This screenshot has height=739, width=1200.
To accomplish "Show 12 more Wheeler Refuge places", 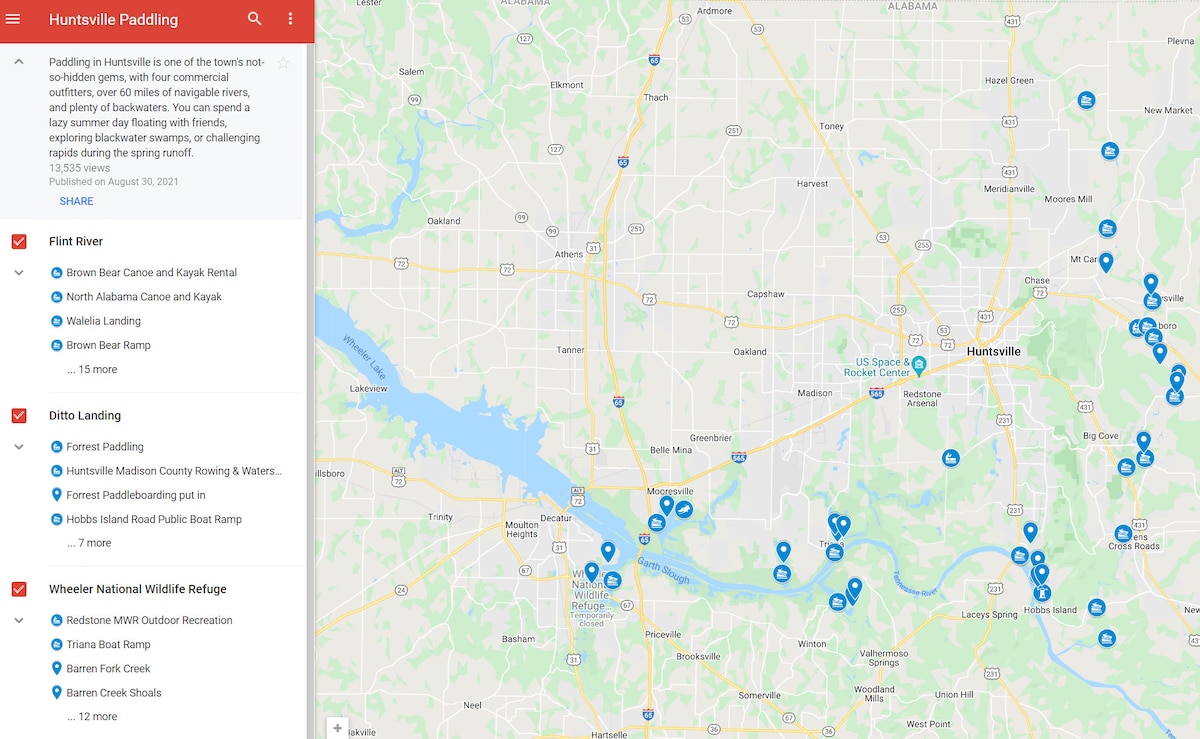I will (x=92, y=717).
